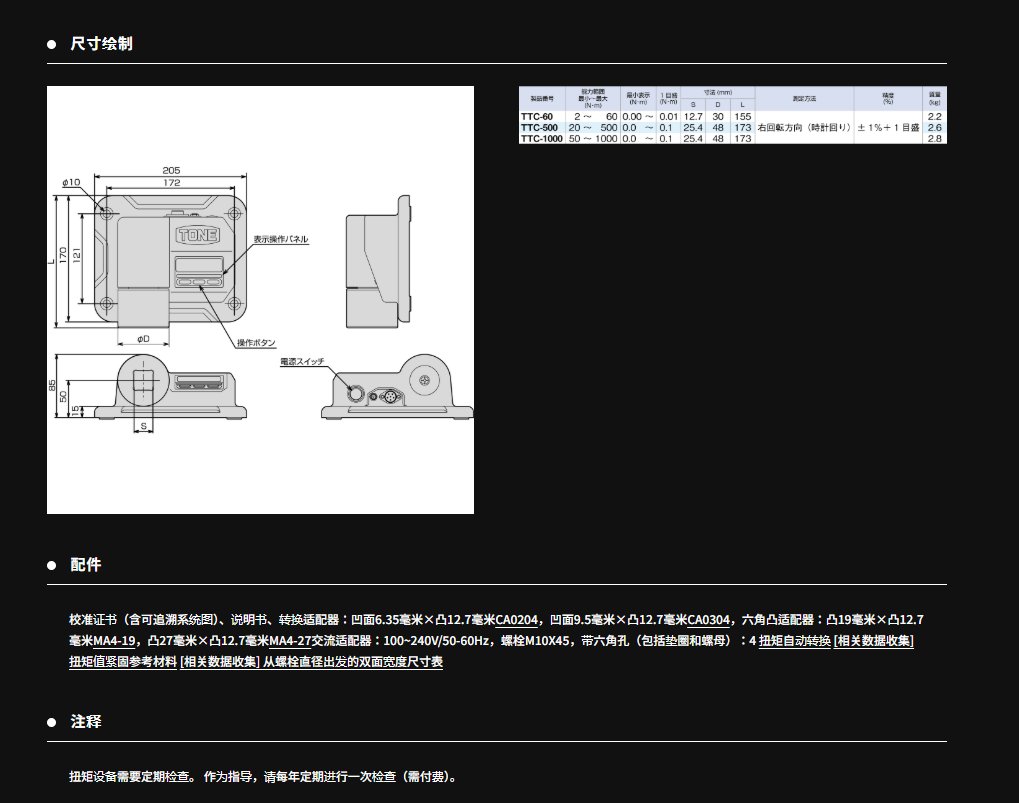This screenshot has height=803, width=1019.
Task: Follow the MA4-27 adapter link
Action: [x=291, y=641]
